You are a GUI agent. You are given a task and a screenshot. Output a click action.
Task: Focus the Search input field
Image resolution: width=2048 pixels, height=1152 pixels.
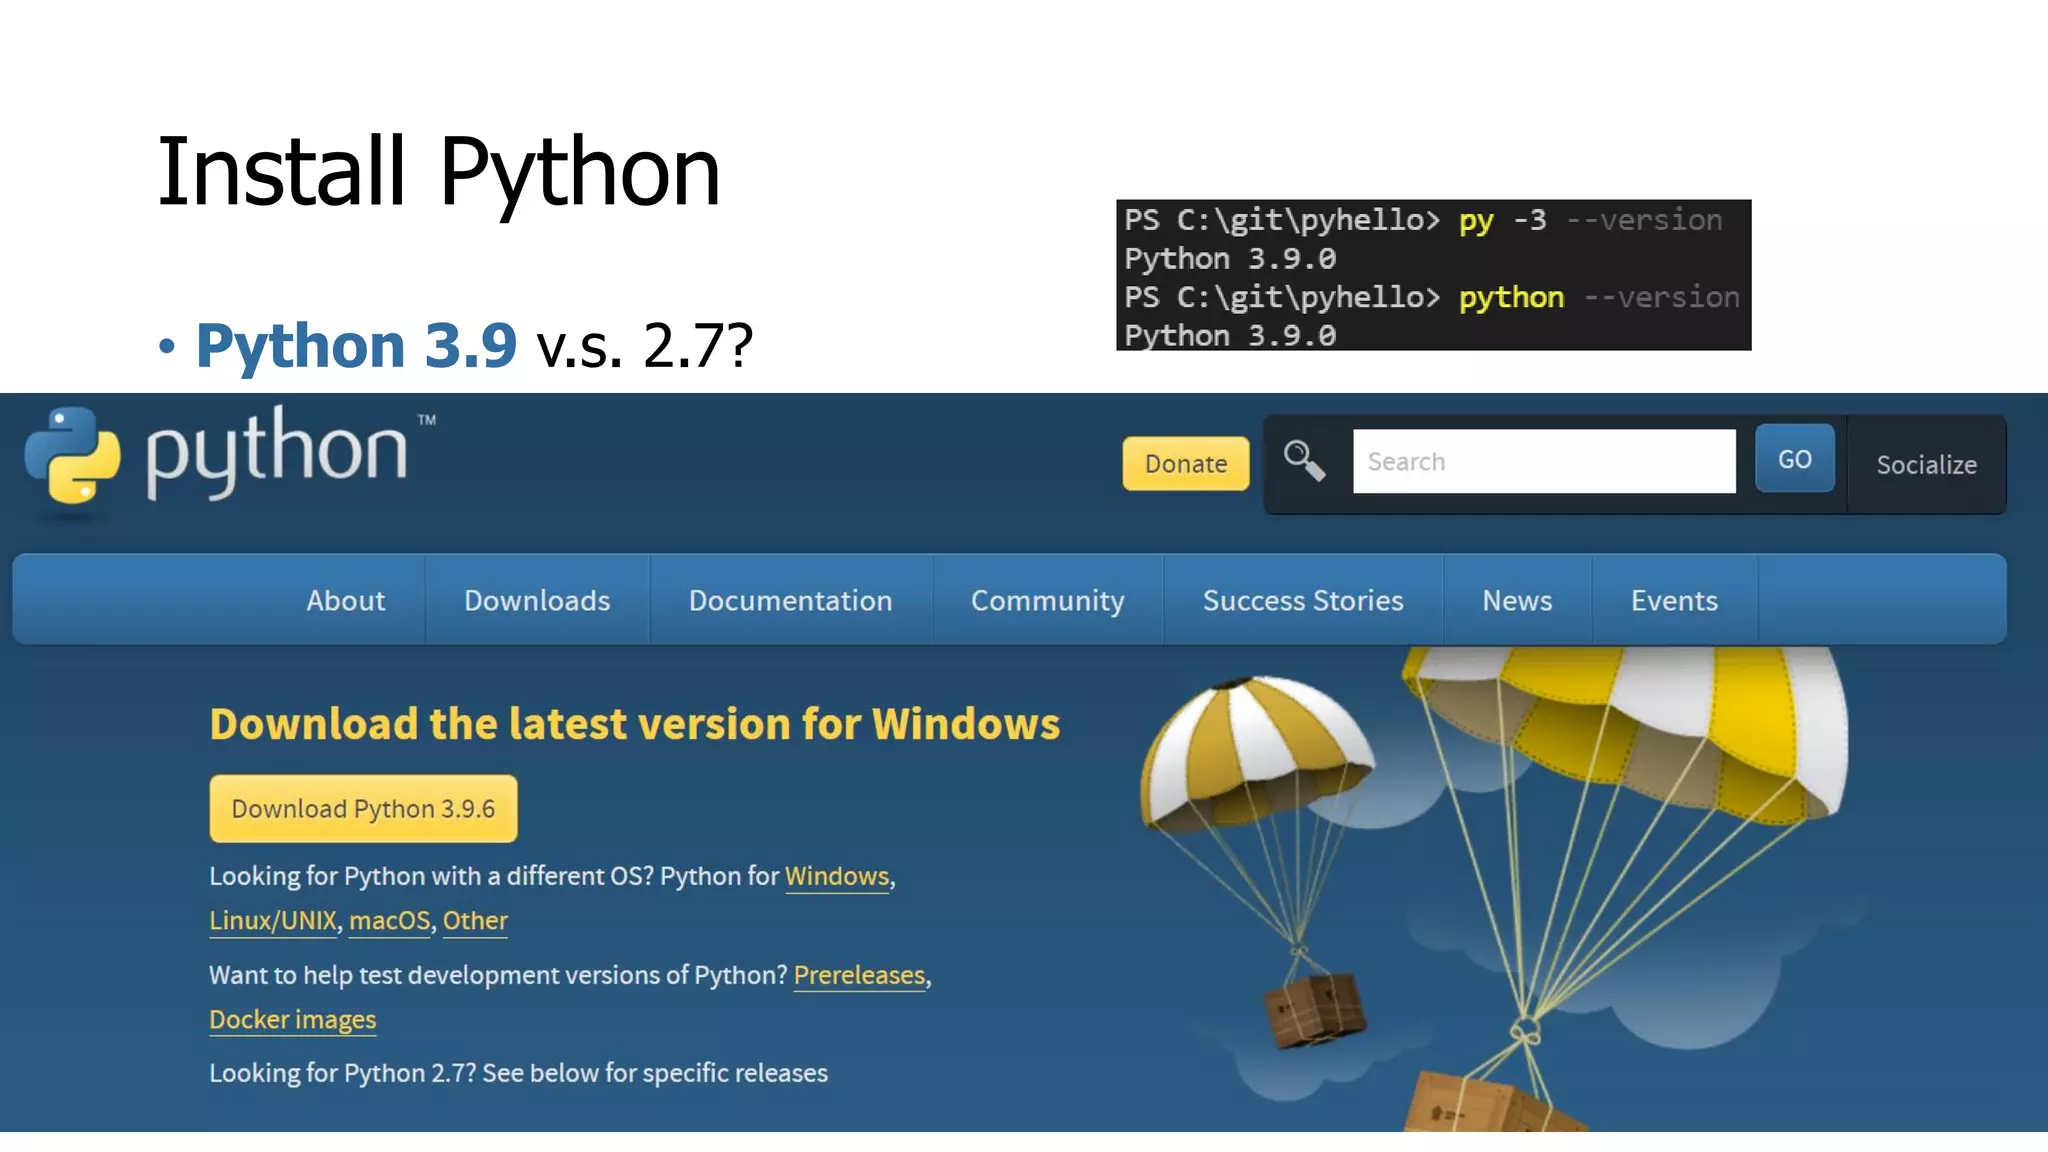[x=1544, y=461]
